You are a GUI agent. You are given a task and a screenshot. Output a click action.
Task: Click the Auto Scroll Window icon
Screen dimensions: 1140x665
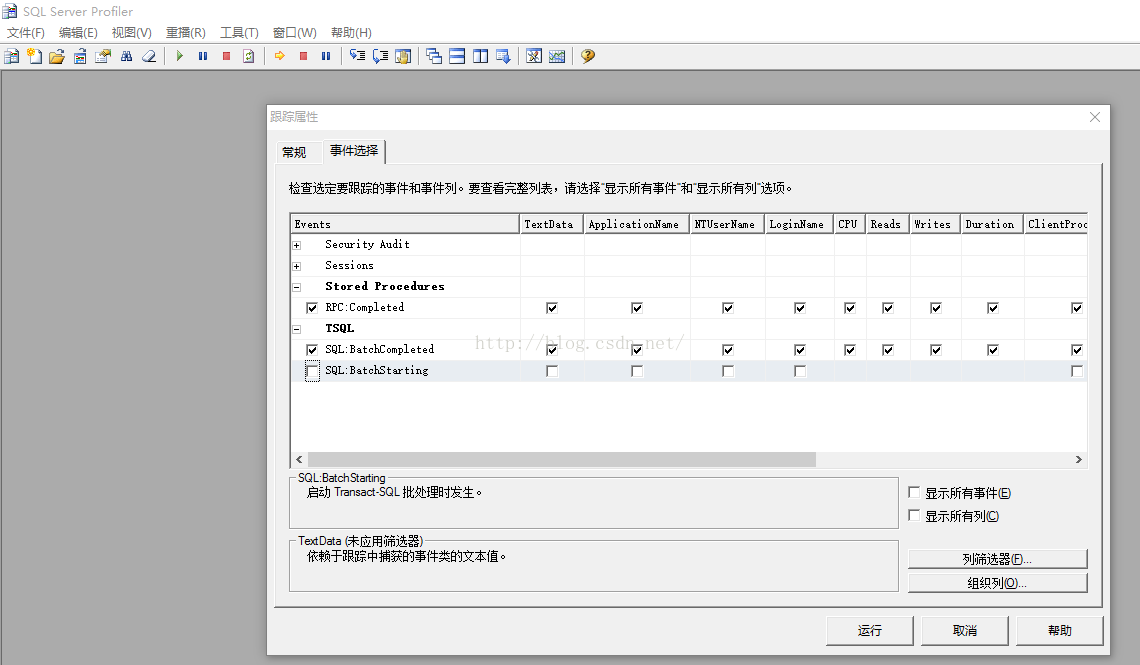pyautogui.click(x=503, y=56)
